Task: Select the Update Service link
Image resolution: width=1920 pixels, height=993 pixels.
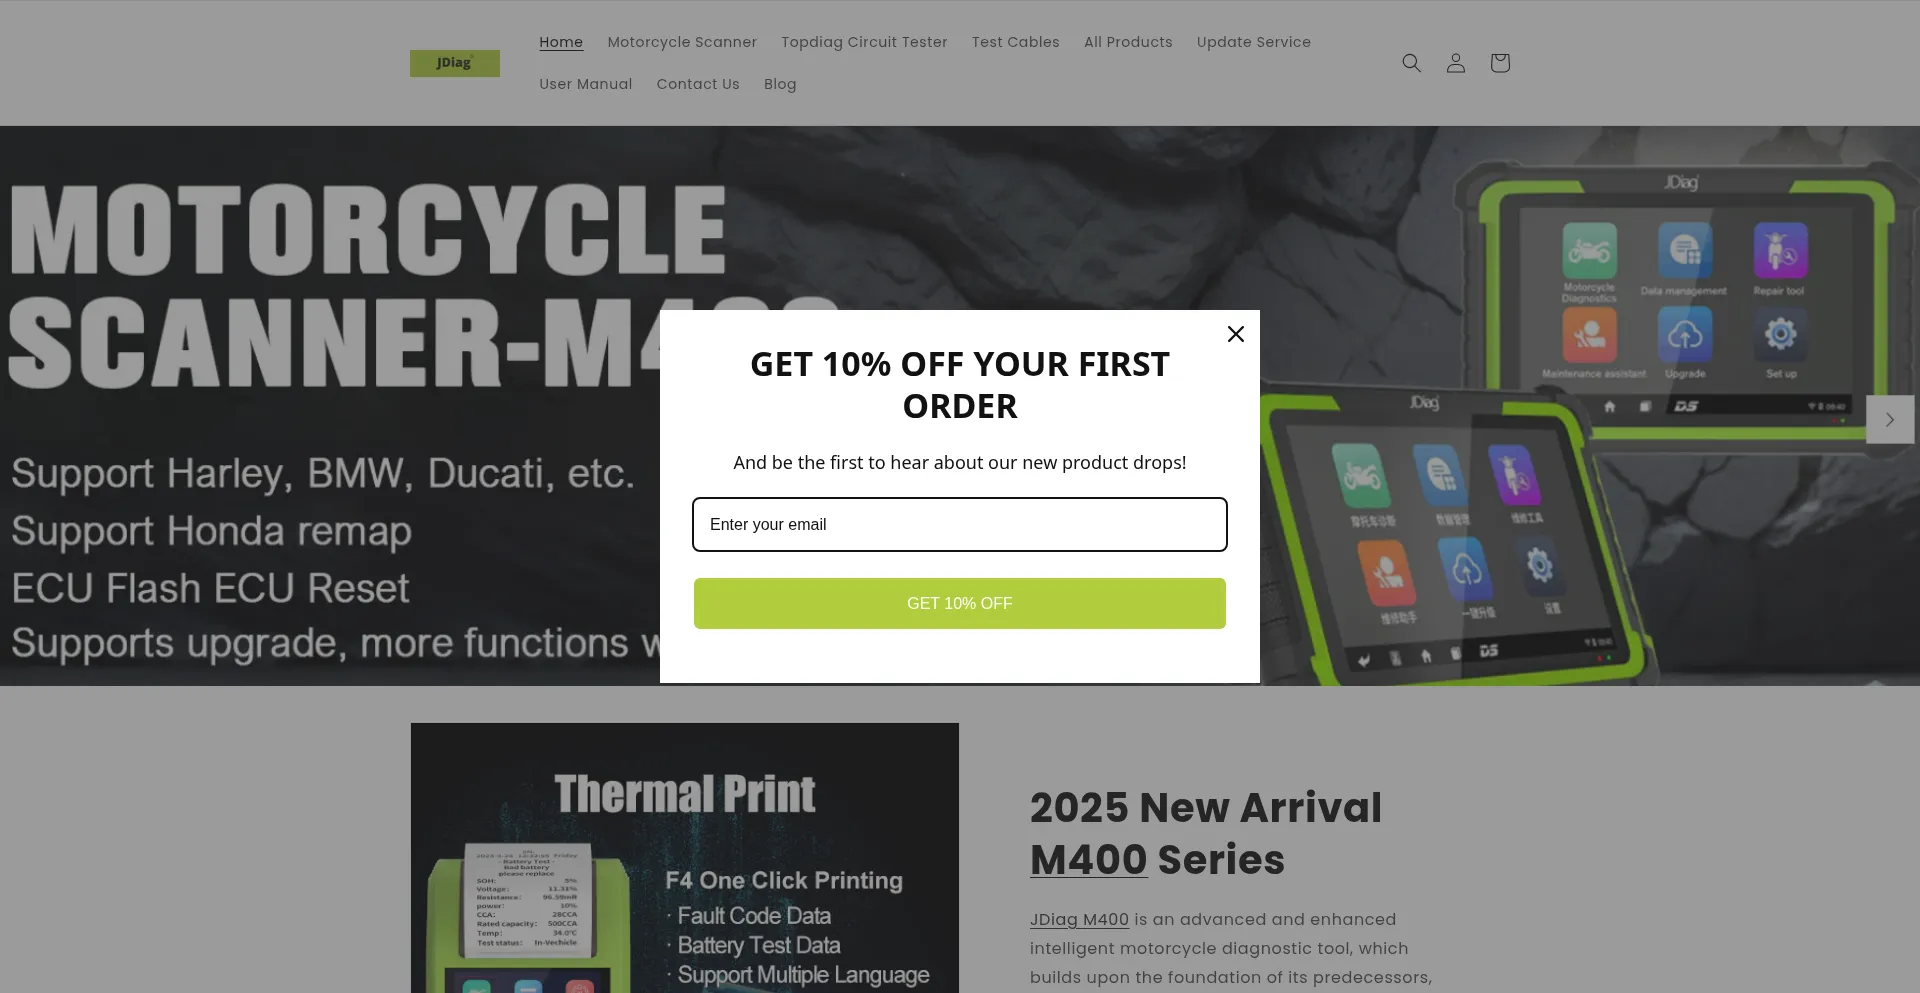Action: click(1253, 42)
